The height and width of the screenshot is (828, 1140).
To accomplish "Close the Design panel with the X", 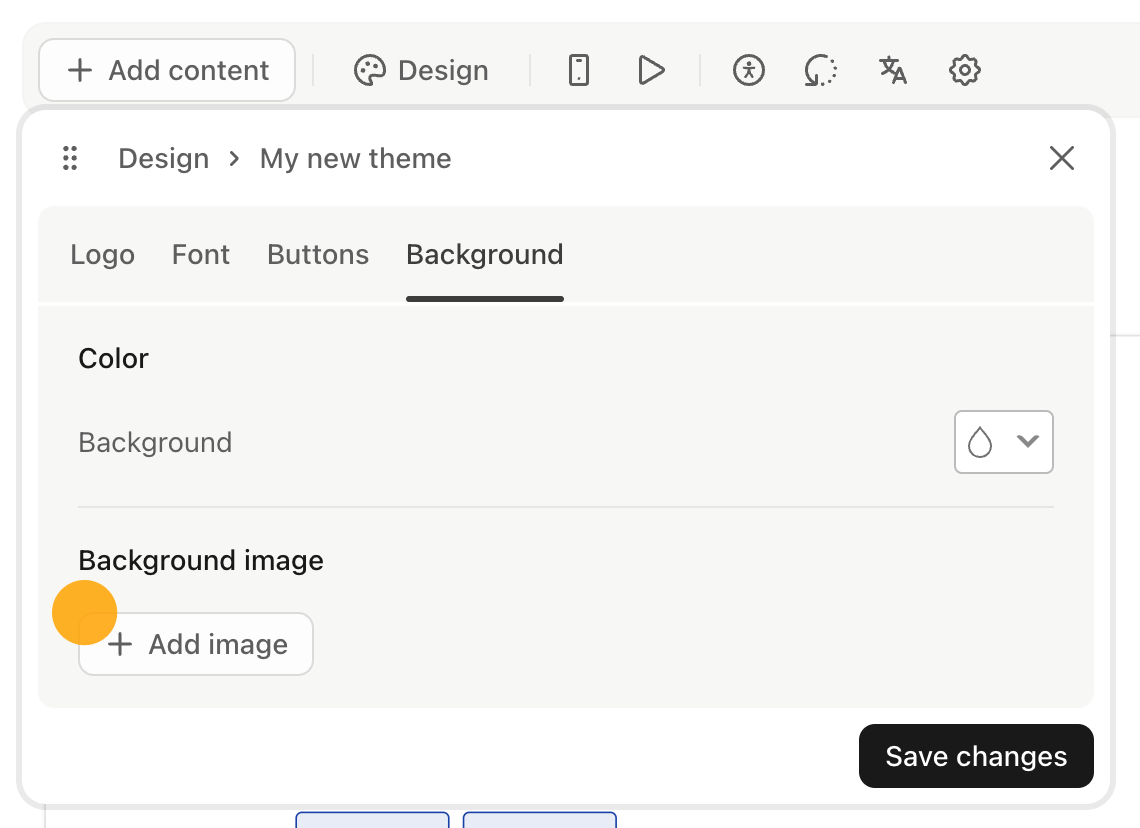I will point(1061,158).
